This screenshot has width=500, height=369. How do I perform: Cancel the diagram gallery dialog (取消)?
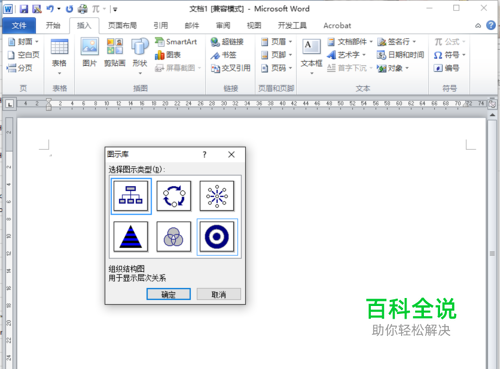click(x=219, y=294)
